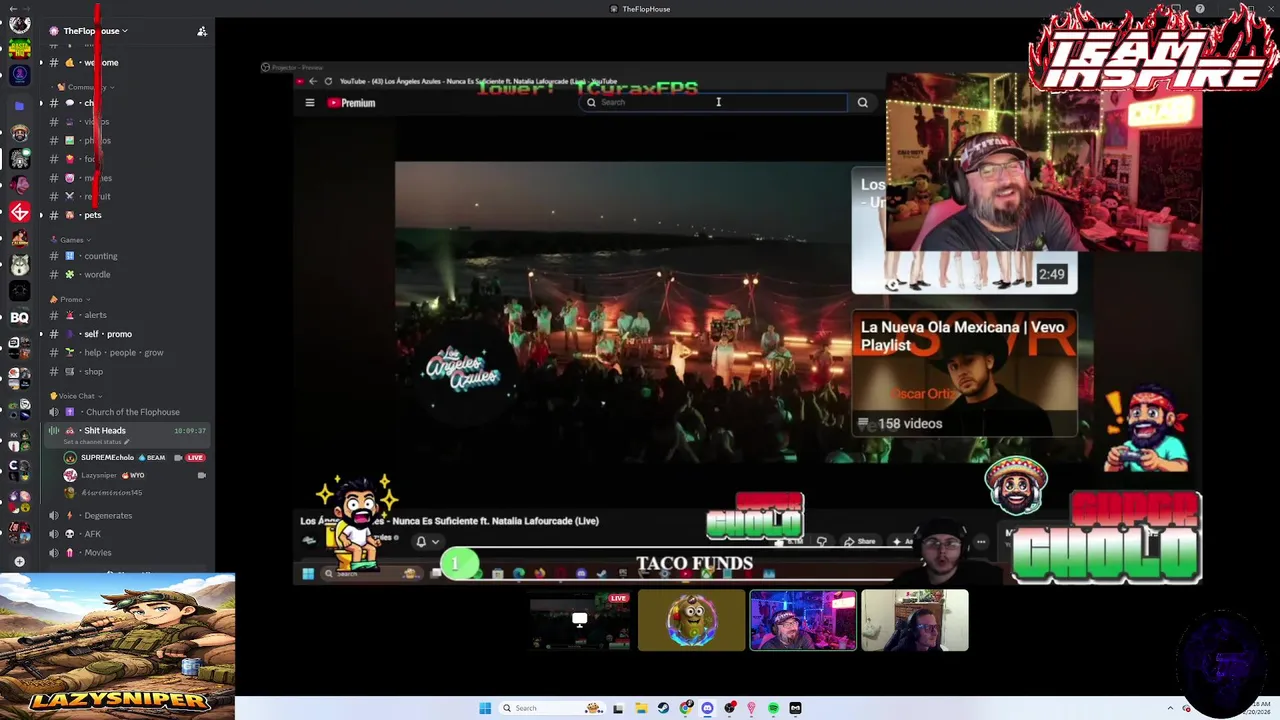
Task: Click 'Set a channel status' text
Action: [x=92, y=442]
